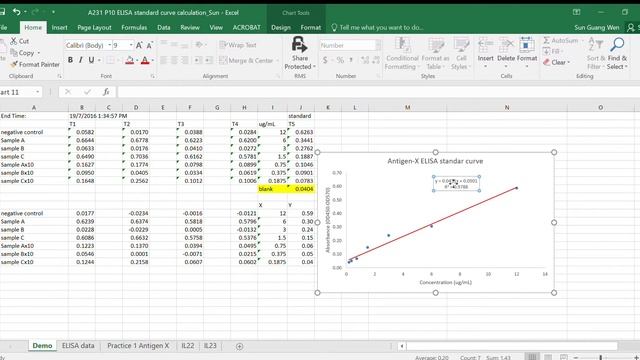Open Chart Tools Format tab

(x=311, y=27)
